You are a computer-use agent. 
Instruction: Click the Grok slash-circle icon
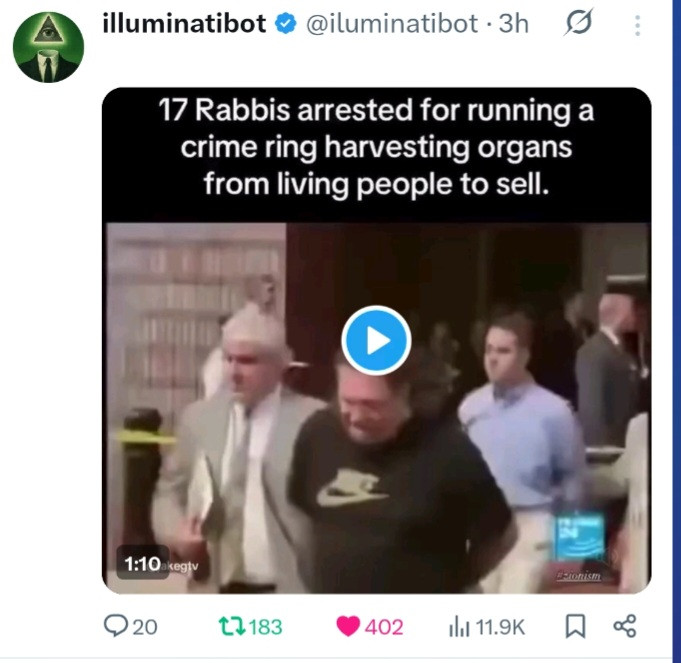pyautogui.click(x=579, y=23)
